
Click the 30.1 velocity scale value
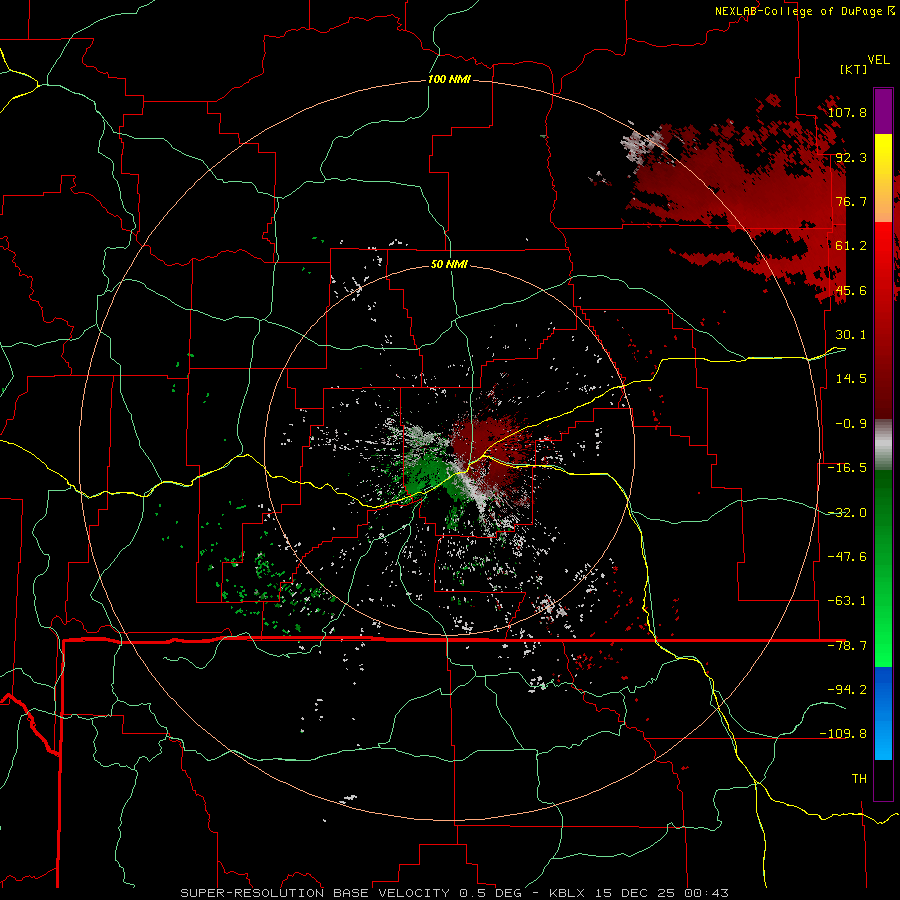coord(851,335)
